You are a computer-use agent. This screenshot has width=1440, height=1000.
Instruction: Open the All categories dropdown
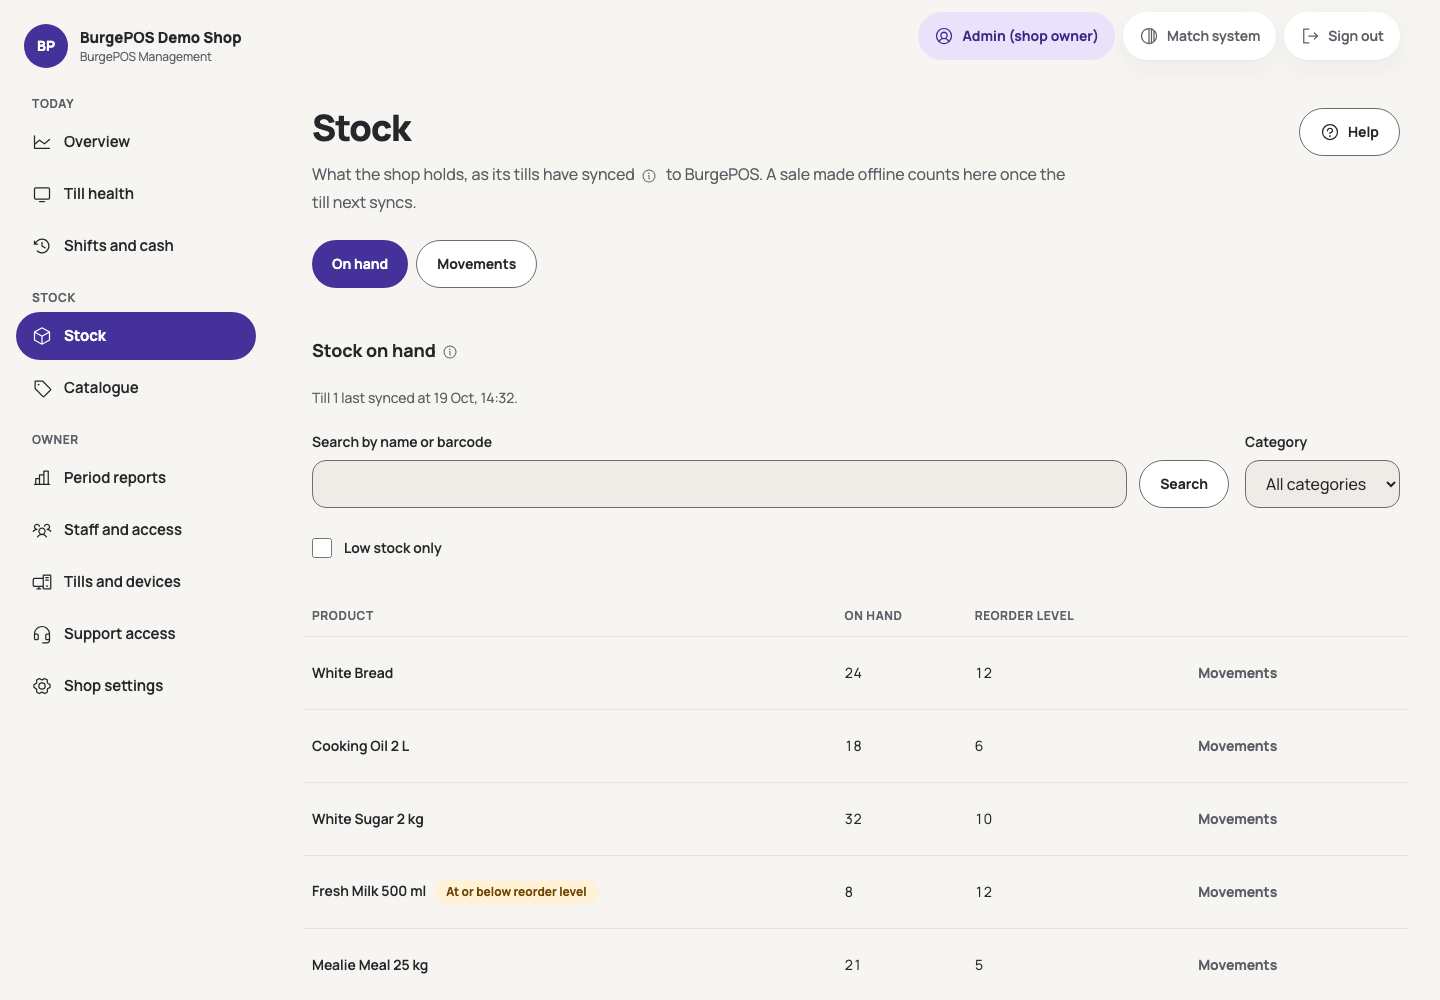coord(1322,484)
